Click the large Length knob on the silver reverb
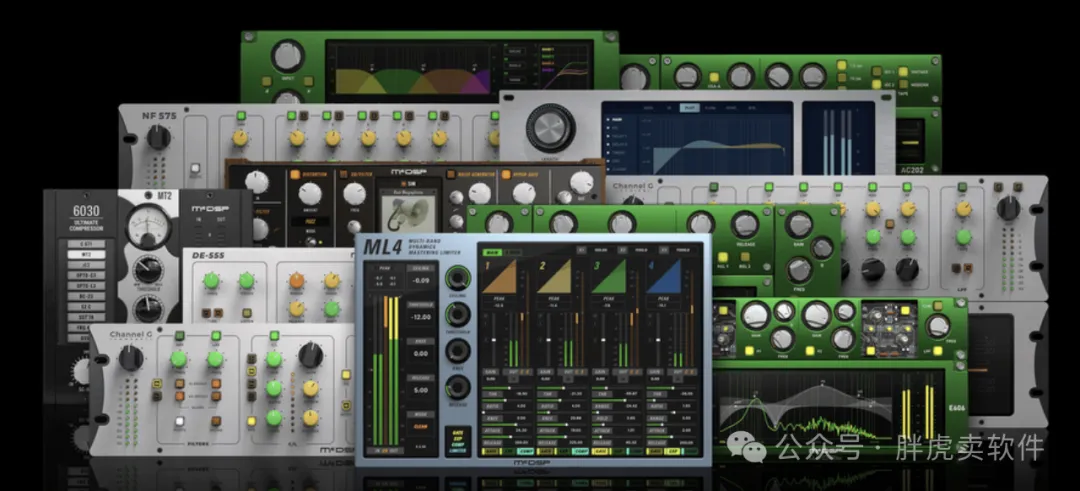The image size is (1080, 491). (550, 127)
